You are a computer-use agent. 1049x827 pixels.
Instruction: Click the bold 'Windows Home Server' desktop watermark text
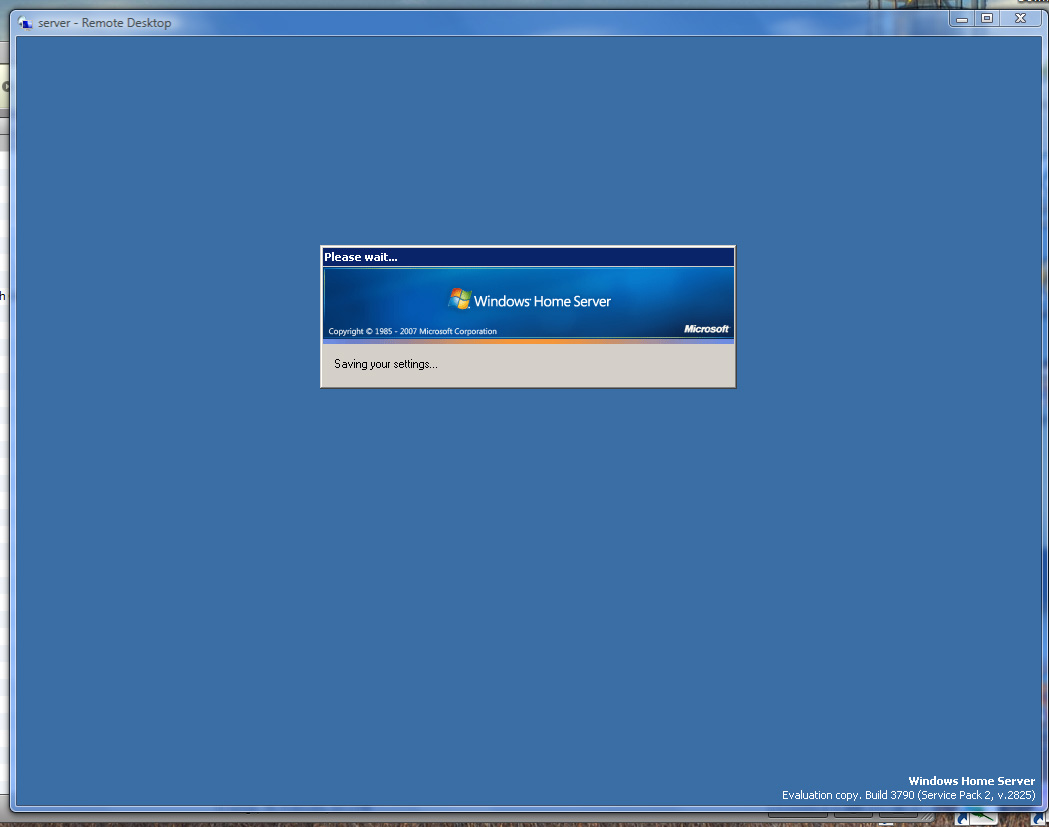click(971, 781)
